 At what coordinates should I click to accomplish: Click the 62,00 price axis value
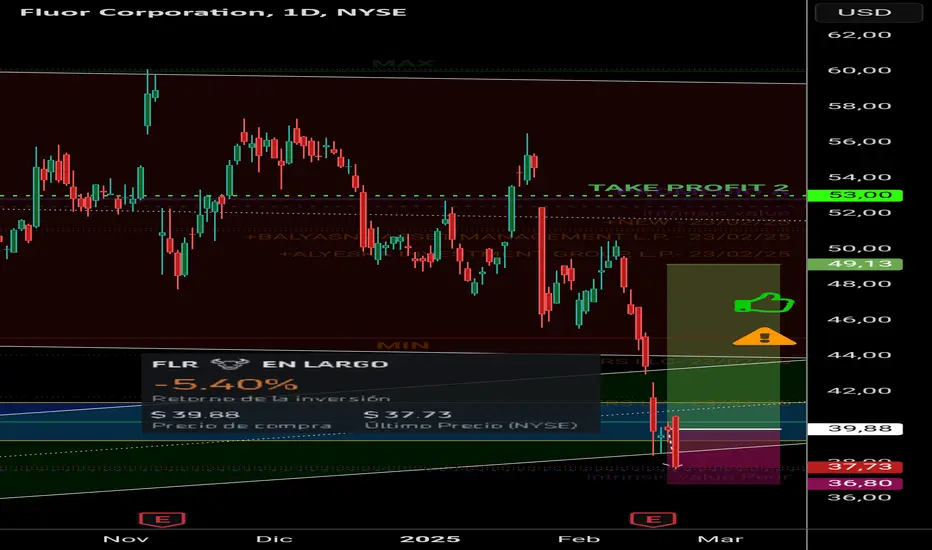click(859, 35)
